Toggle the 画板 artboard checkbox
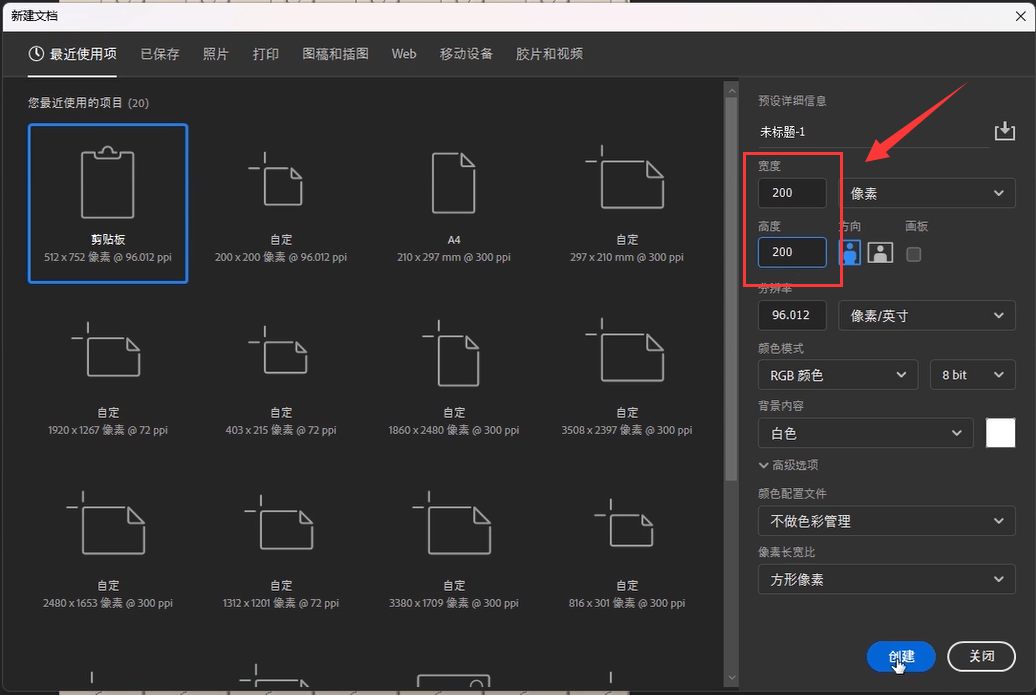The image size is (1036, 695). pos(914,254)
